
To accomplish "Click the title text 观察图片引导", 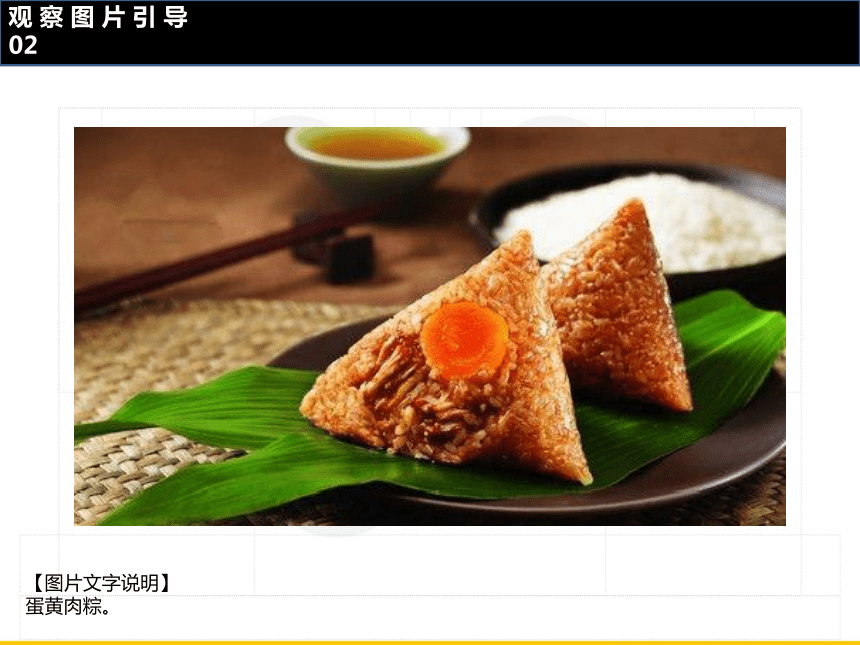I will [x=98, y=17].
